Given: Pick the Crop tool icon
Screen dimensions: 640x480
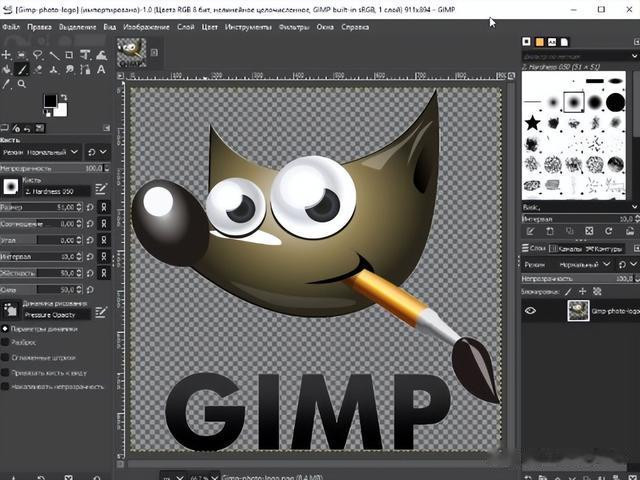Looking at the screenshot, I should coord(69,55).
